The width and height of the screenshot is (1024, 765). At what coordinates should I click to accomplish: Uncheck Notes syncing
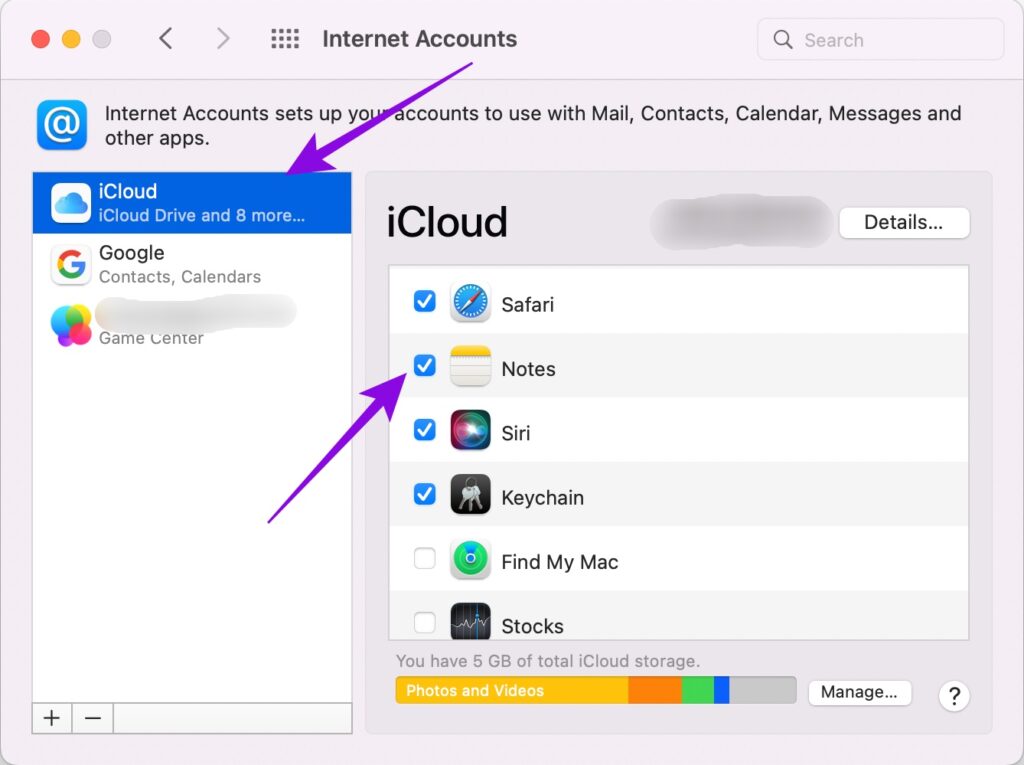pos(424,365)
